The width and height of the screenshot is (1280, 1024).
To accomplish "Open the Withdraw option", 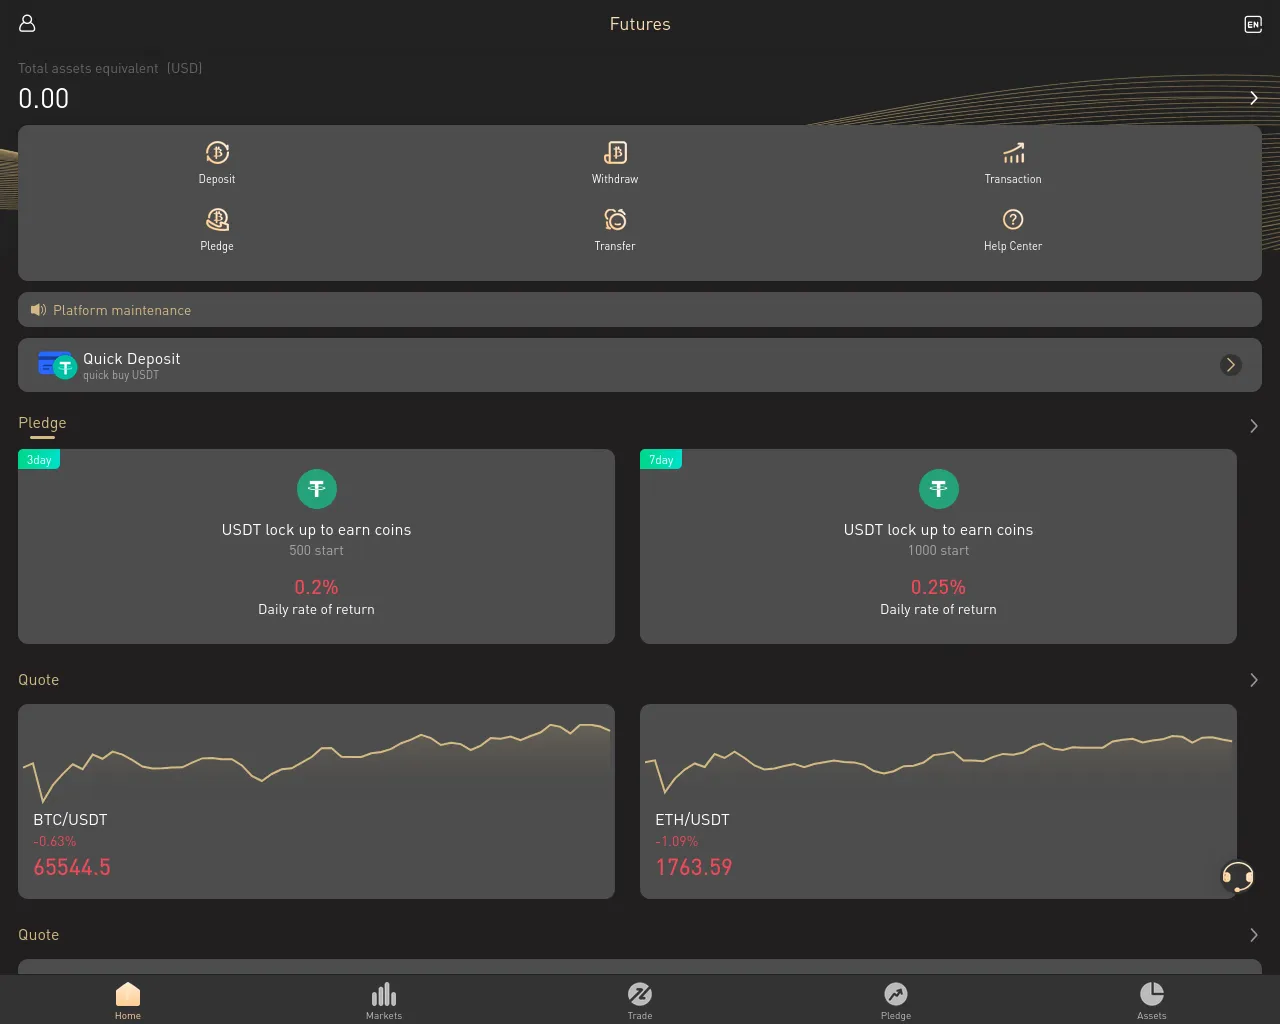I will tap(615, 163).
